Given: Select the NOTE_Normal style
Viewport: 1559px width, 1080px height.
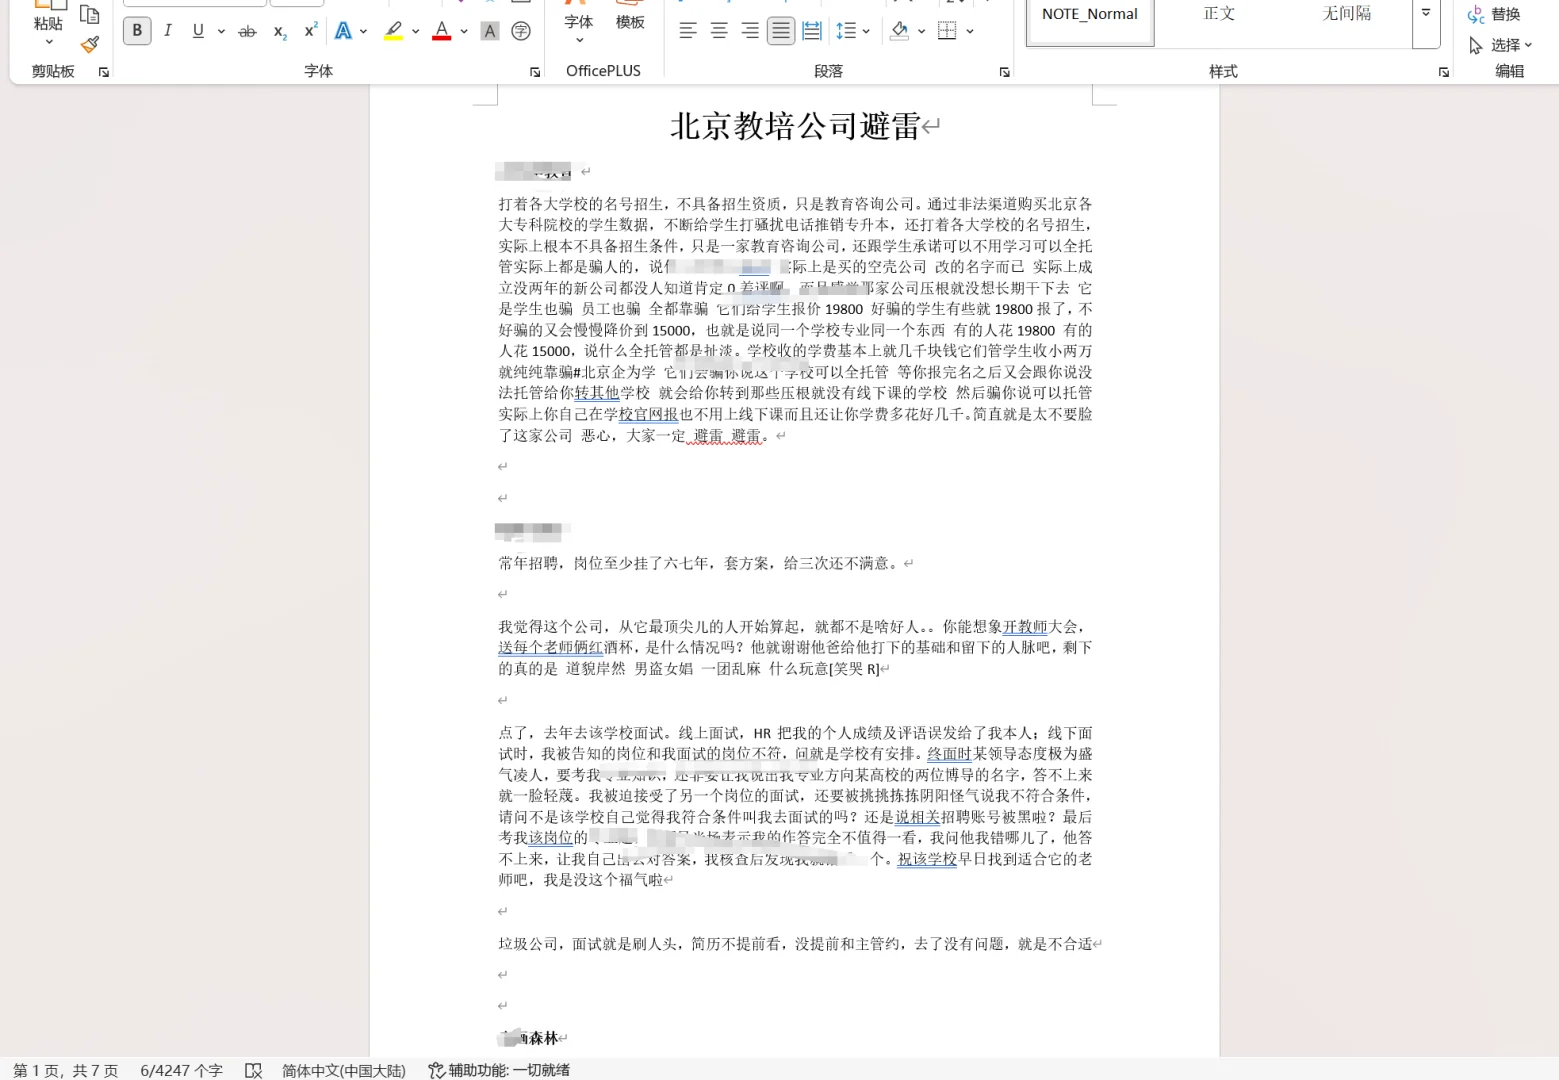Looking at the screenshot, I should tap(1090, 21).
